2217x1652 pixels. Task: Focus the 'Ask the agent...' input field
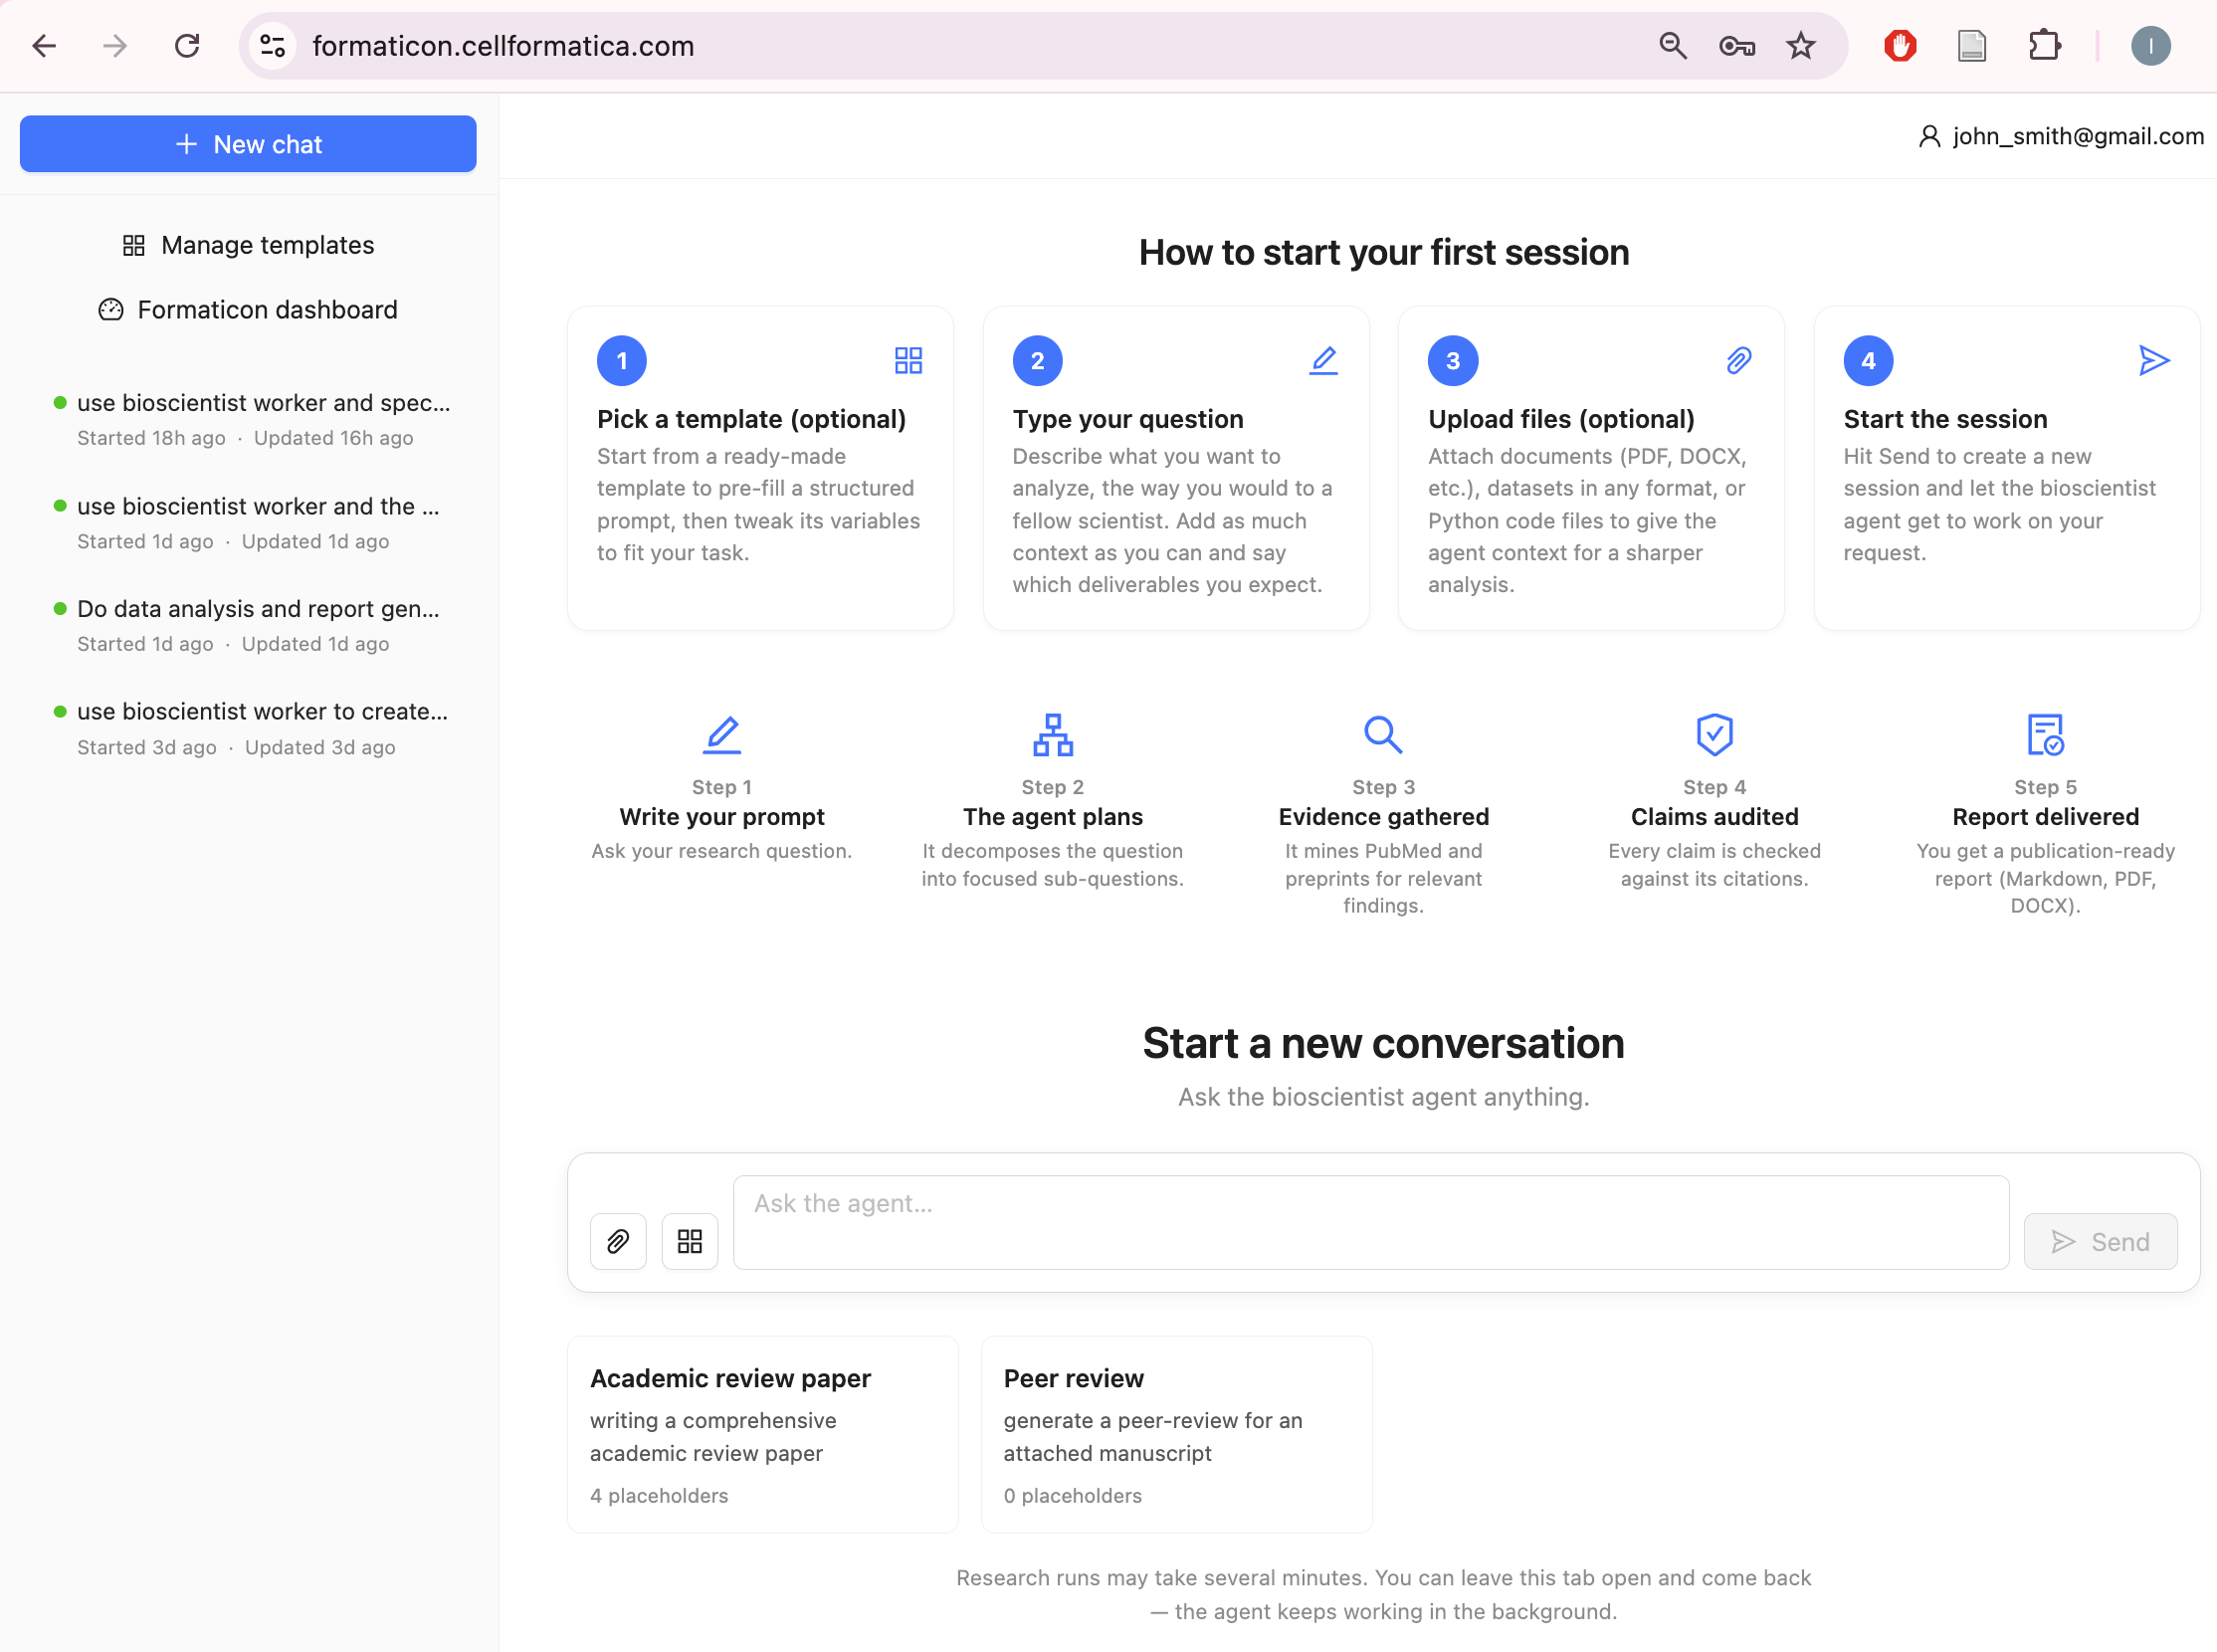pyautogui.click(x=1371, y=1222)
